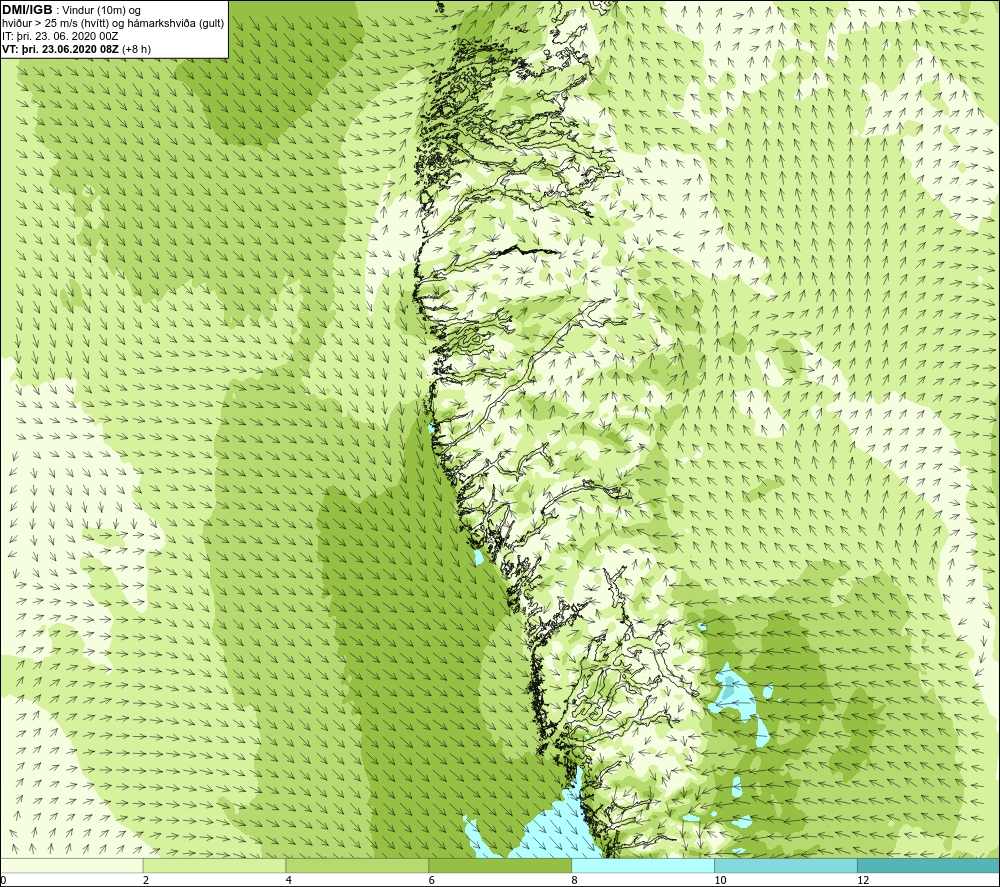Screen dimensions: 1000x887
Task: Click the 6–8 m/s dark green legend band
Action: (500, 866)
